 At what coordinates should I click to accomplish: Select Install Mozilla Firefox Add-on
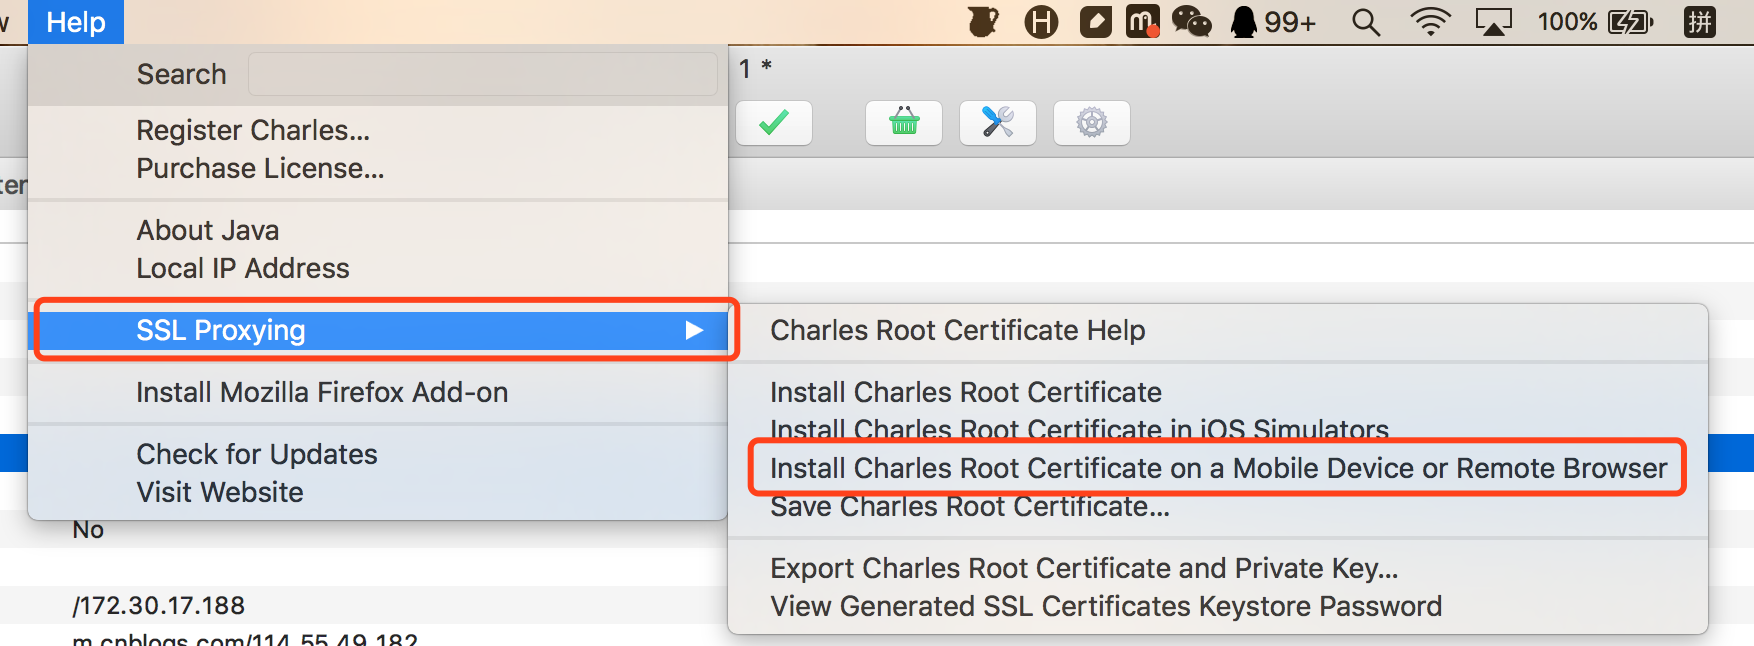pos(378,392)
